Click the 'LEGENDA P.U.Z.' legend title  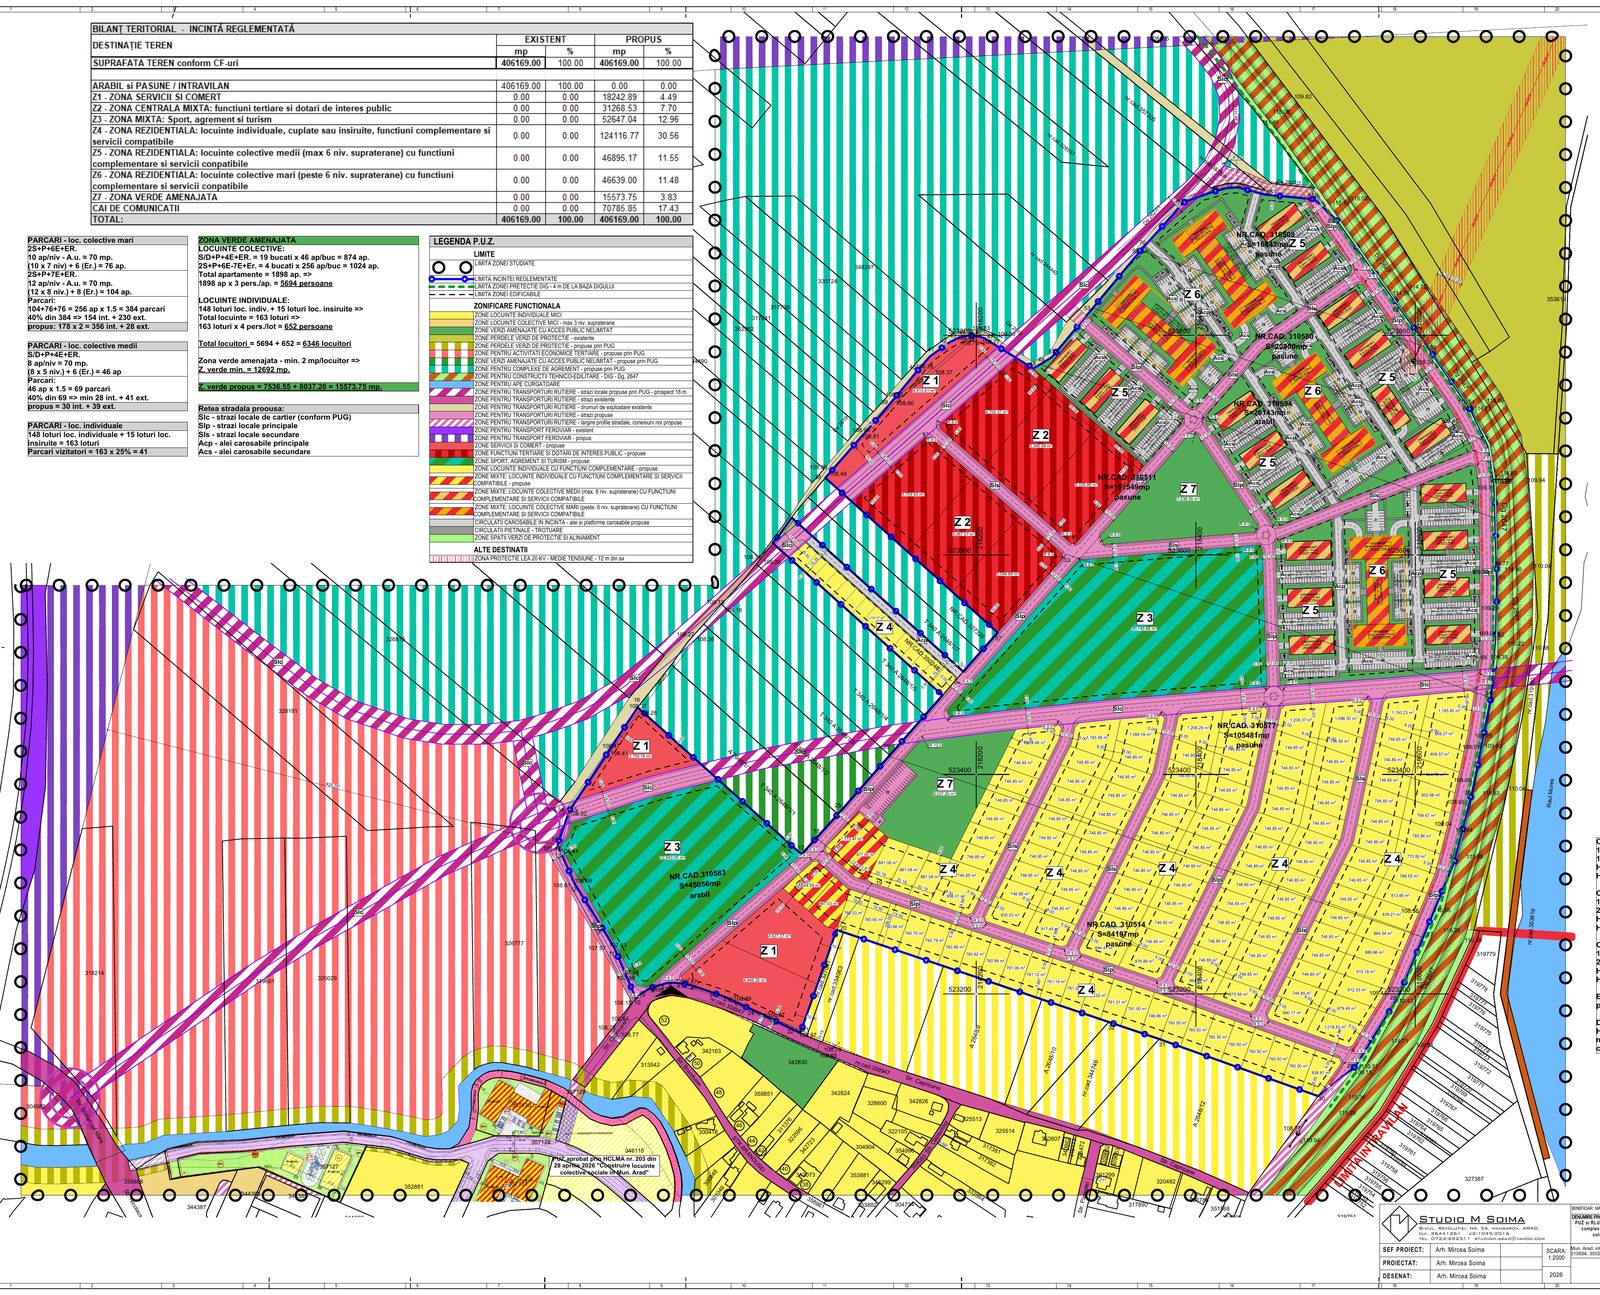pyautogui.click(x=464, y=242)
